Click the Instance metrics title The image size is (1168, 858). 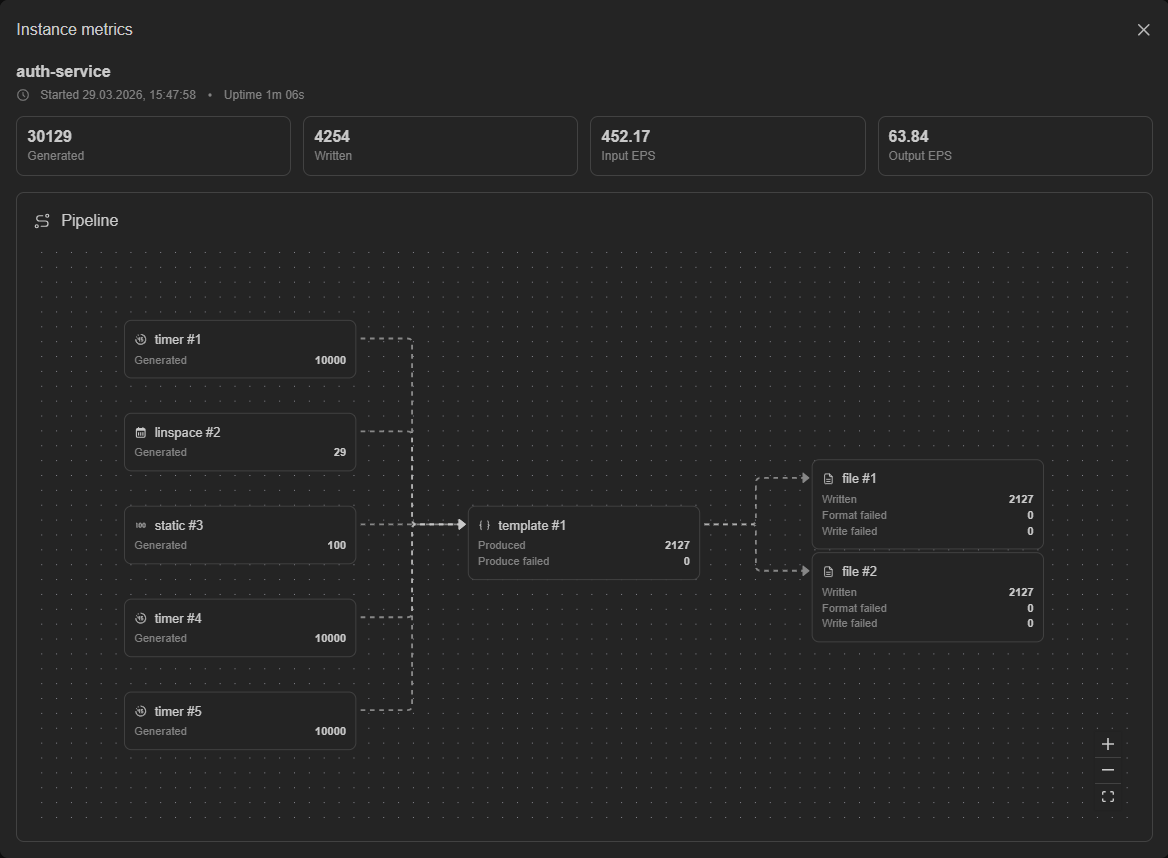click(x=74, y=30)
